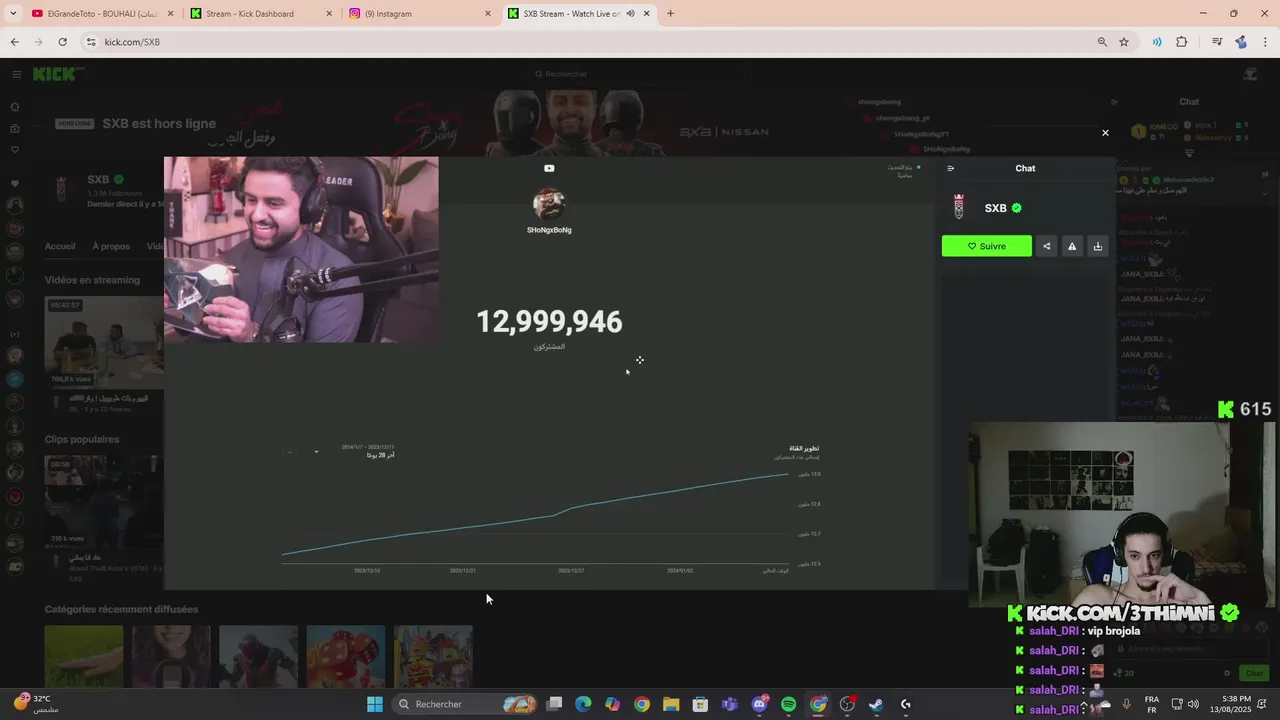This screenshot has height=720, width=1280.
Task: Open Discord from the taskbar
Action: (760, 704)
